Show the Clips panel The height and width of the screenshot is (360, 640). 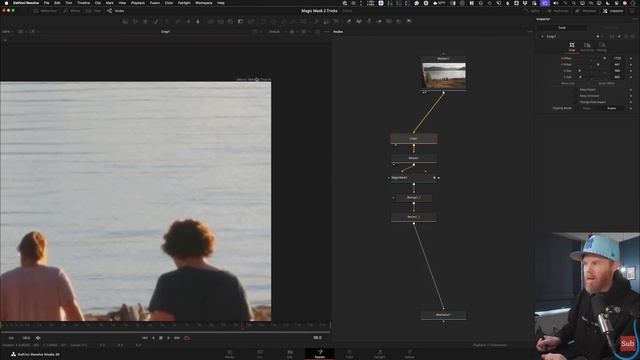(x=93, y=11)
